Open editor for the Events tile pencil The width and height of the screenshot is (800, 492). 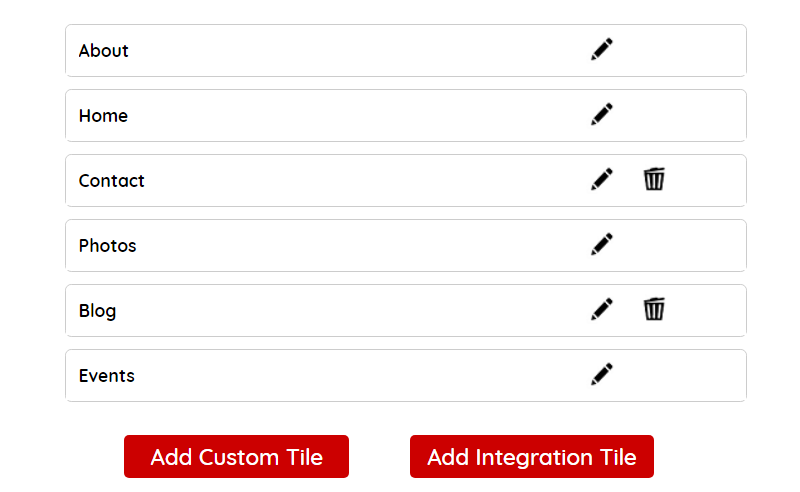(x=602, y=374)
